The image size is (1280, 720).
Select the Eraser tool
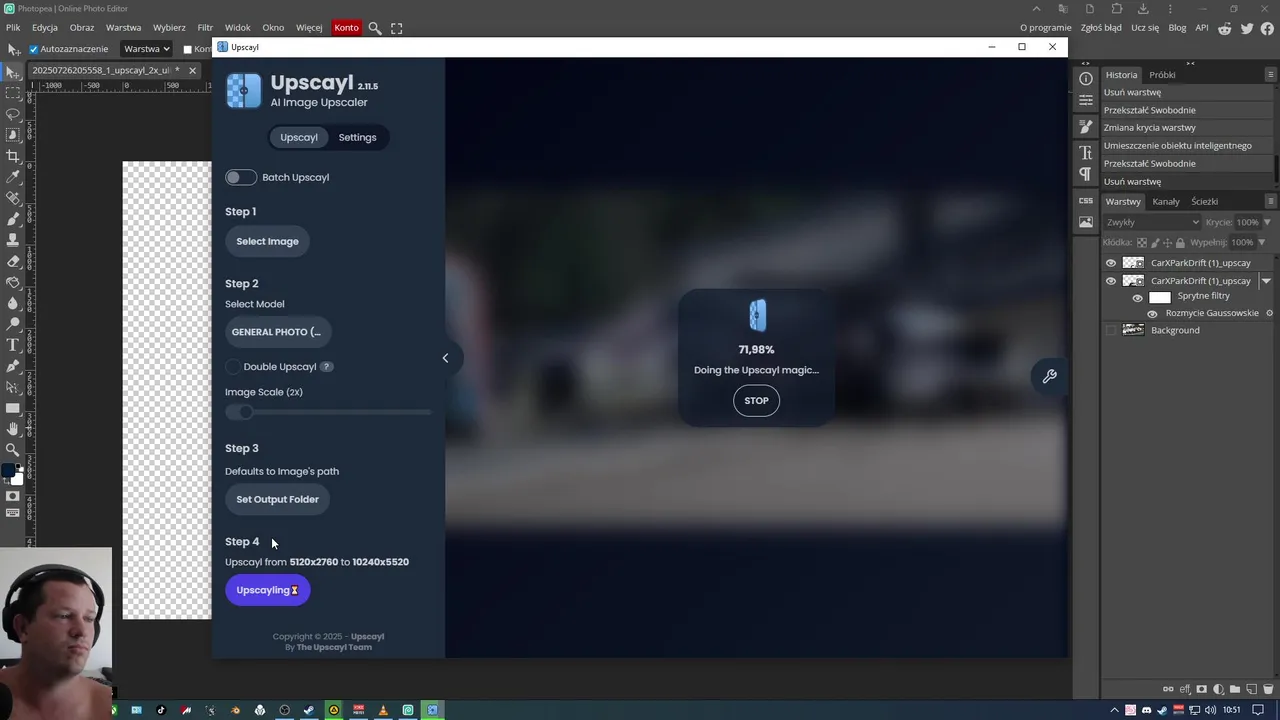click(13, 262)
